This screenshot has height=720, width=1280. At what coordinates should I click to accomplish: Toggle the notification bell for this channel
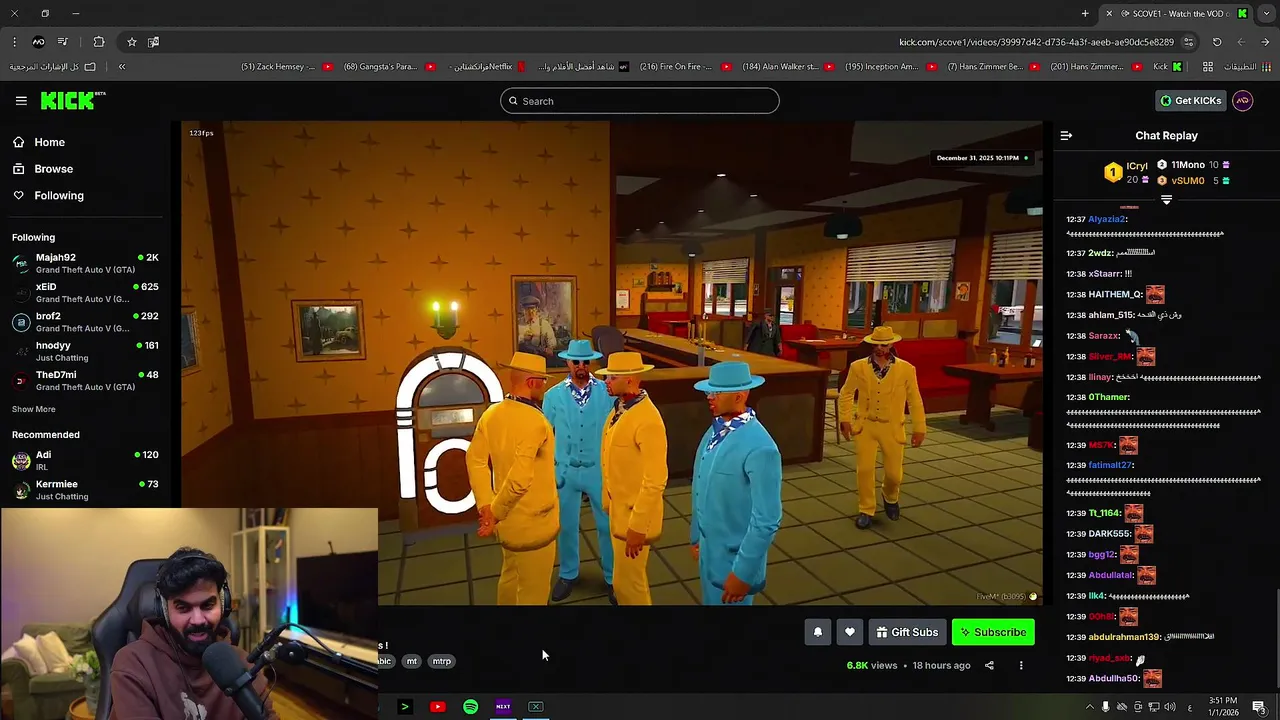click(818, 632)
